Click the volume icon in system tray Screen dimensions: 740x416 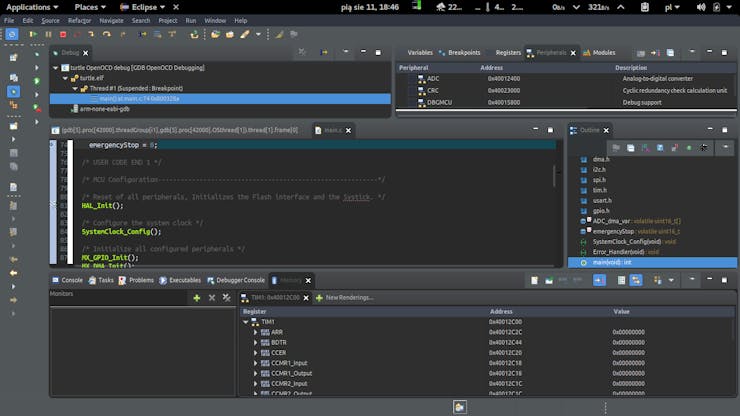(701, 7)
